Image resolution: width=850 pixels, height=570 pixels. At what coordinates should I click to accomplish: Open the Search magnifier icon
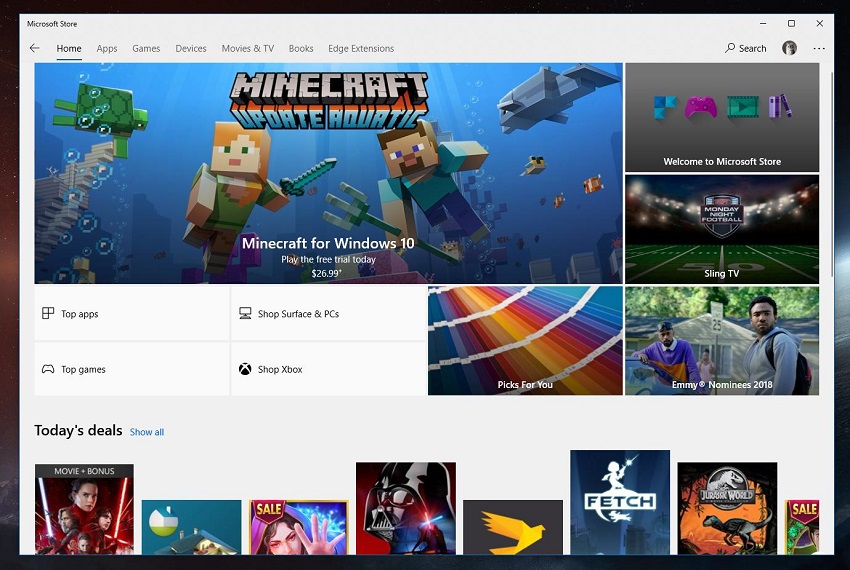pyautogui.click(x=731, y=48)
